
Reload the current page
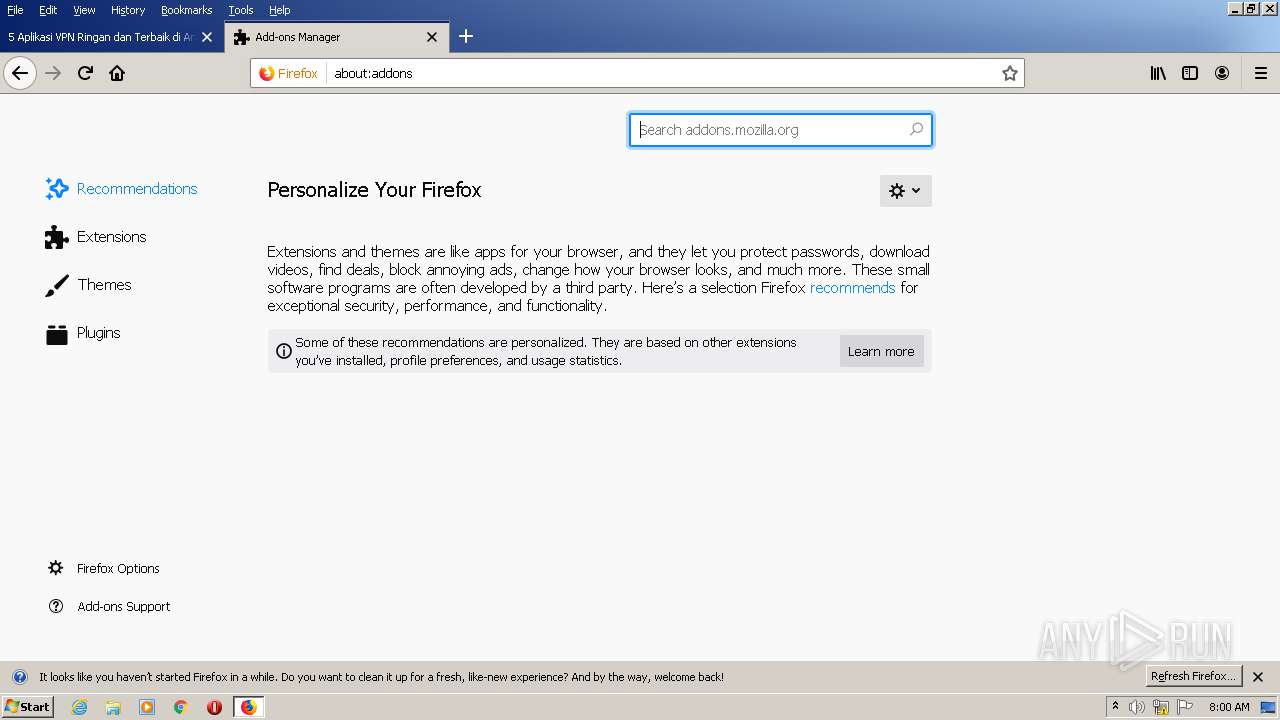click(x=85, y=73)
